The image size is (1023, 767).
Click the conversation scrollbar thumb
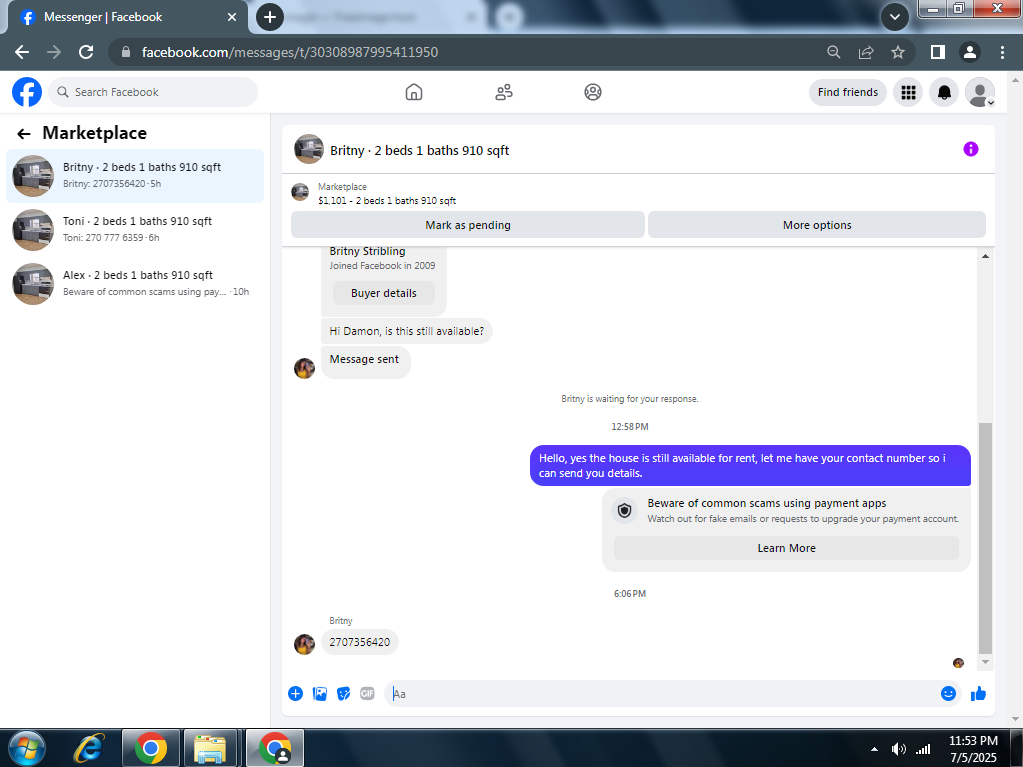985,538
